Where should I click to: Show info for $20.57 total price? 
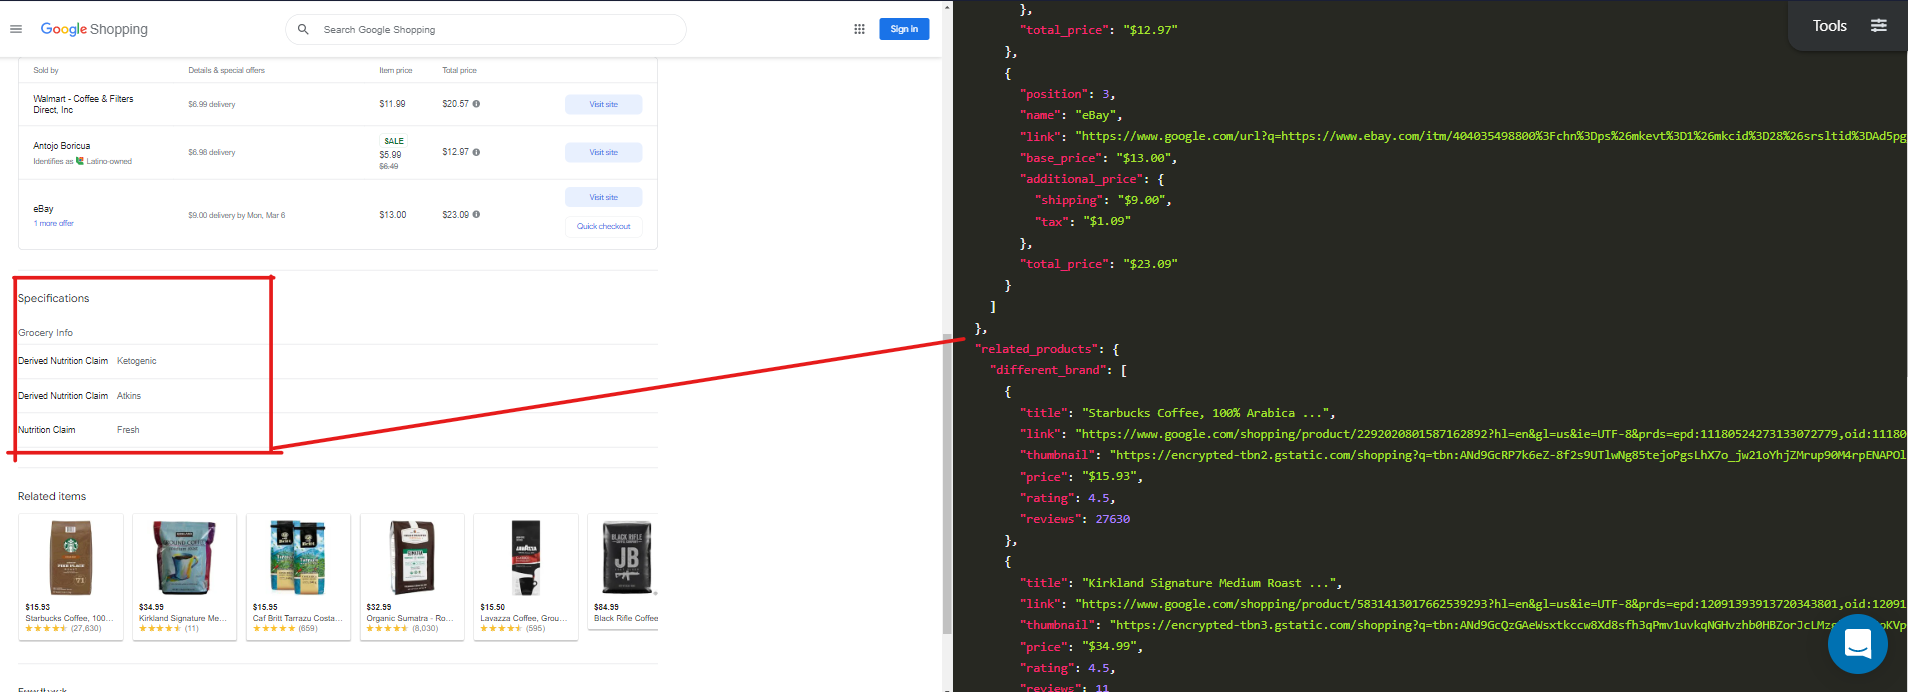(x=476, y=104)
